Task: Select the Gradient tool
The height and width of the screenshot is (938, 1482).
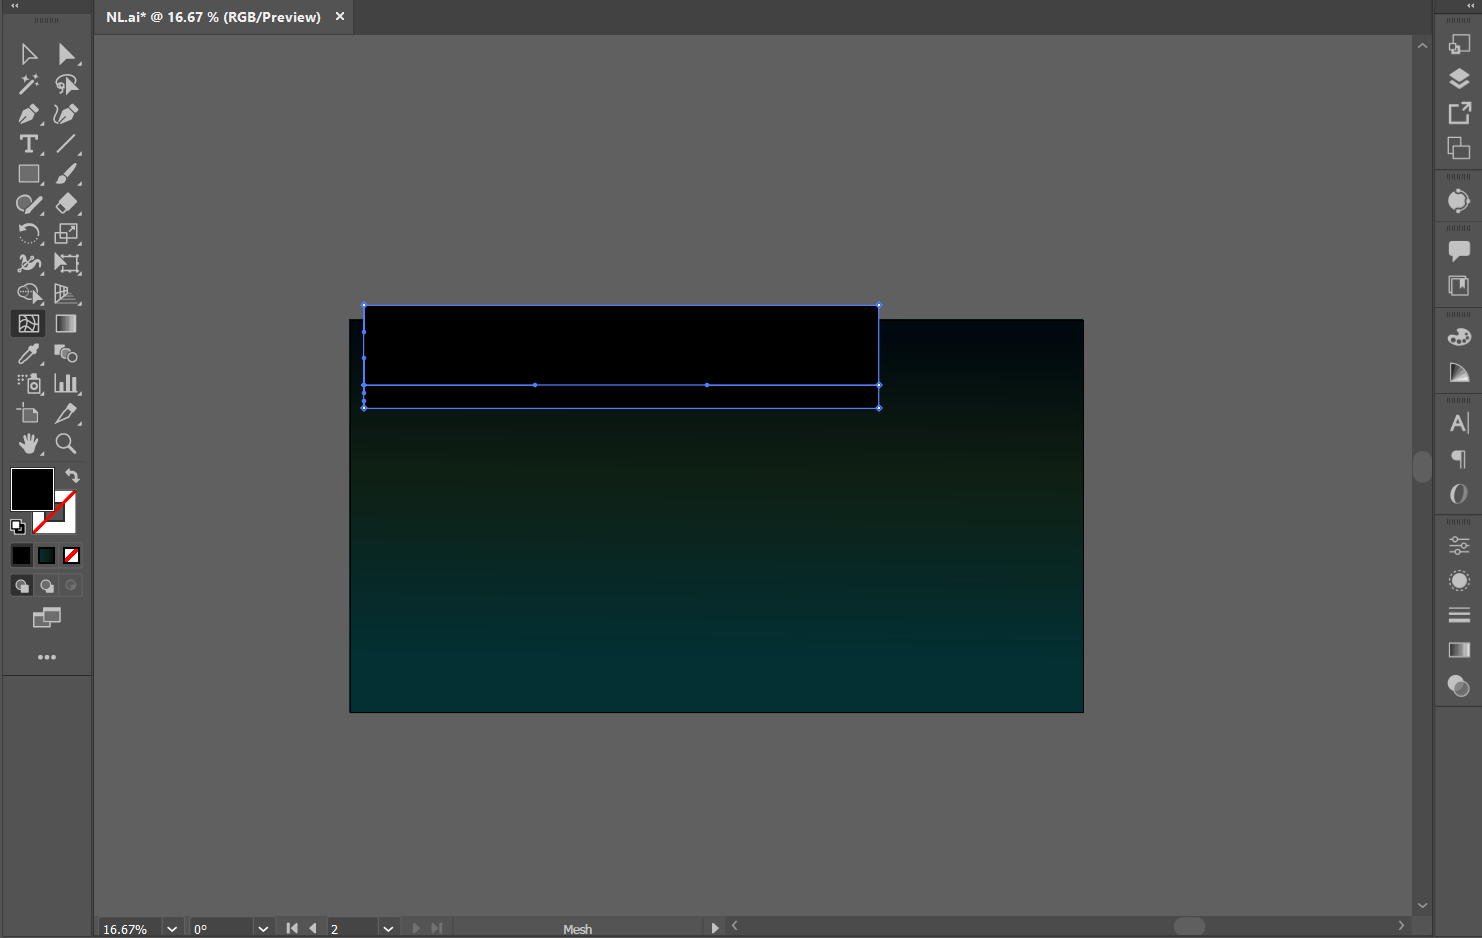Action: [x=66, y=324]
